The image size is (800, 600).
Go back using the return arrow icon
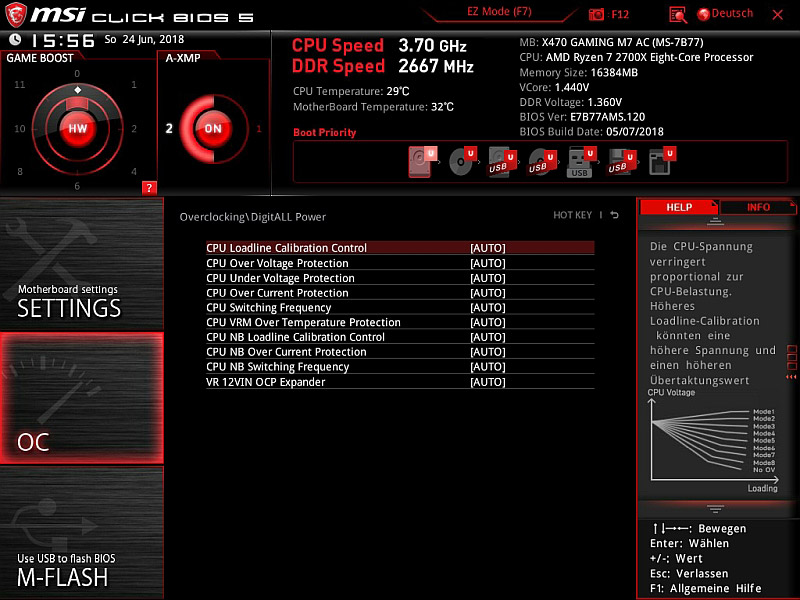pyautogui.click(x=615, y=215)
